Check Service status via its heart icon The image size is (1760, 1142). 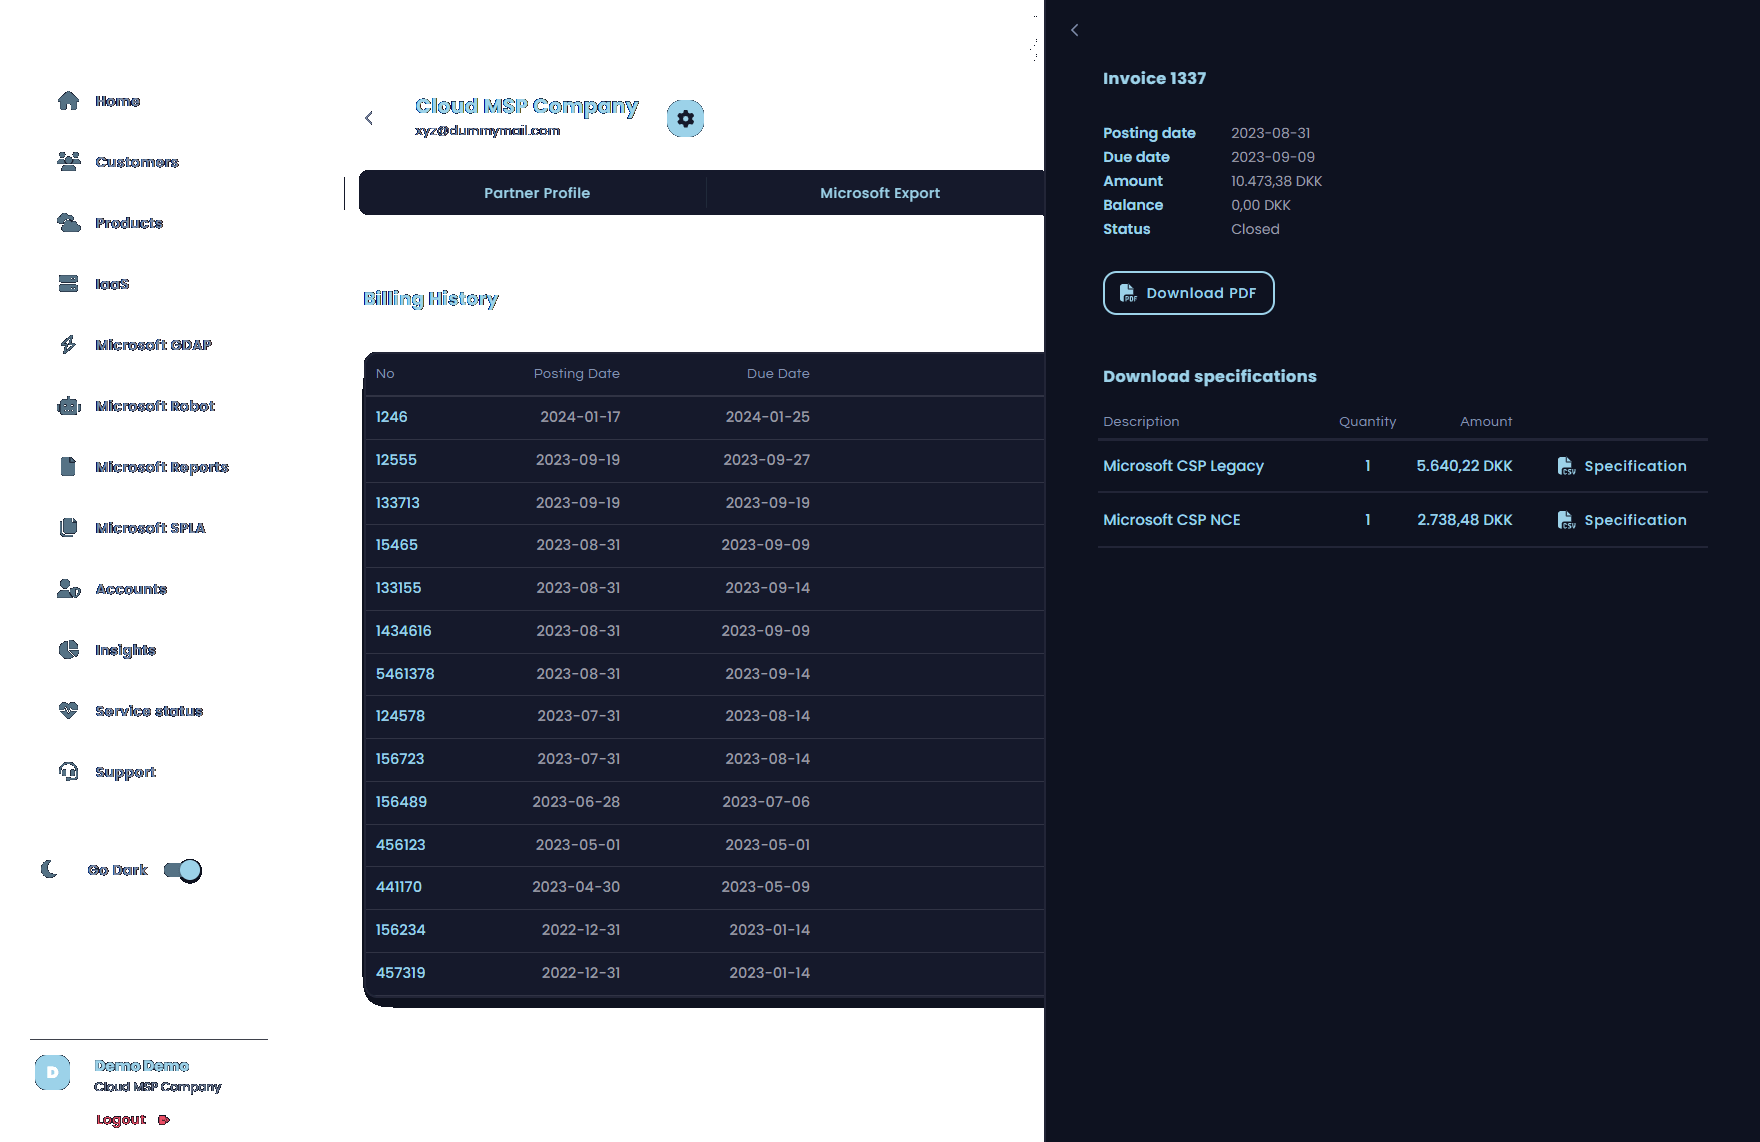(68, 710)
